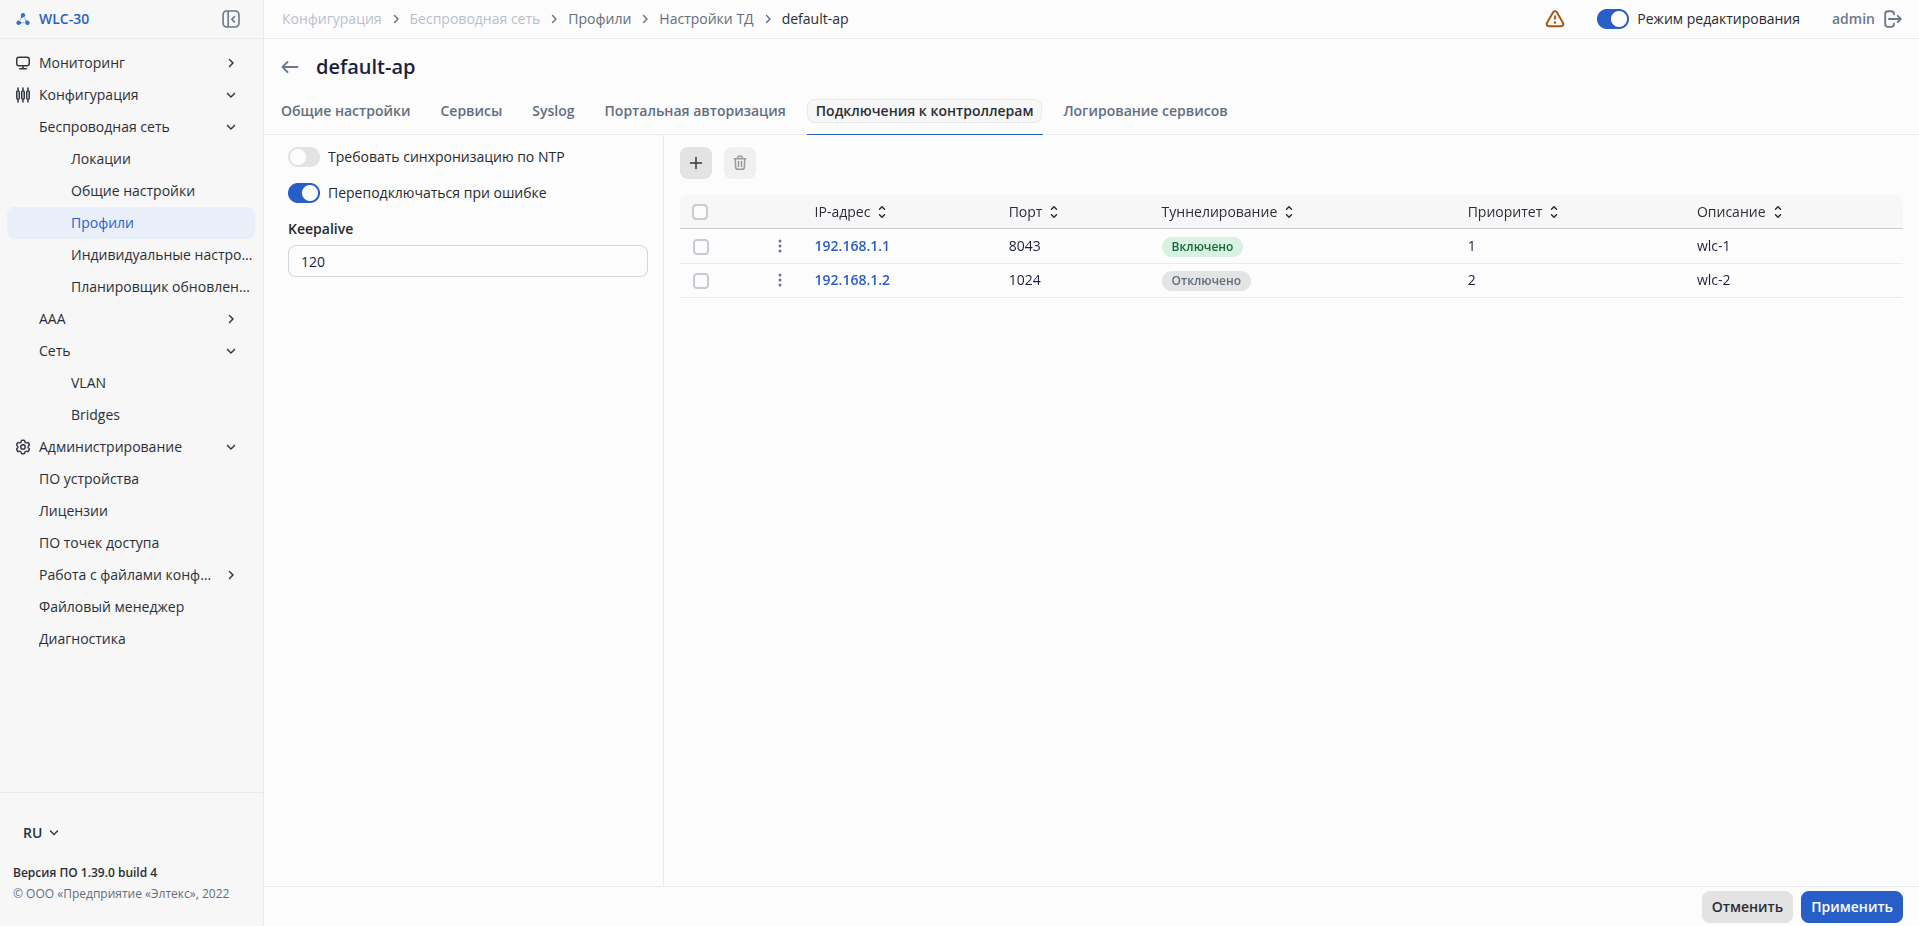Click the Отключено status badge
Screen dimensions: 1919x926
pos(1206,281)
